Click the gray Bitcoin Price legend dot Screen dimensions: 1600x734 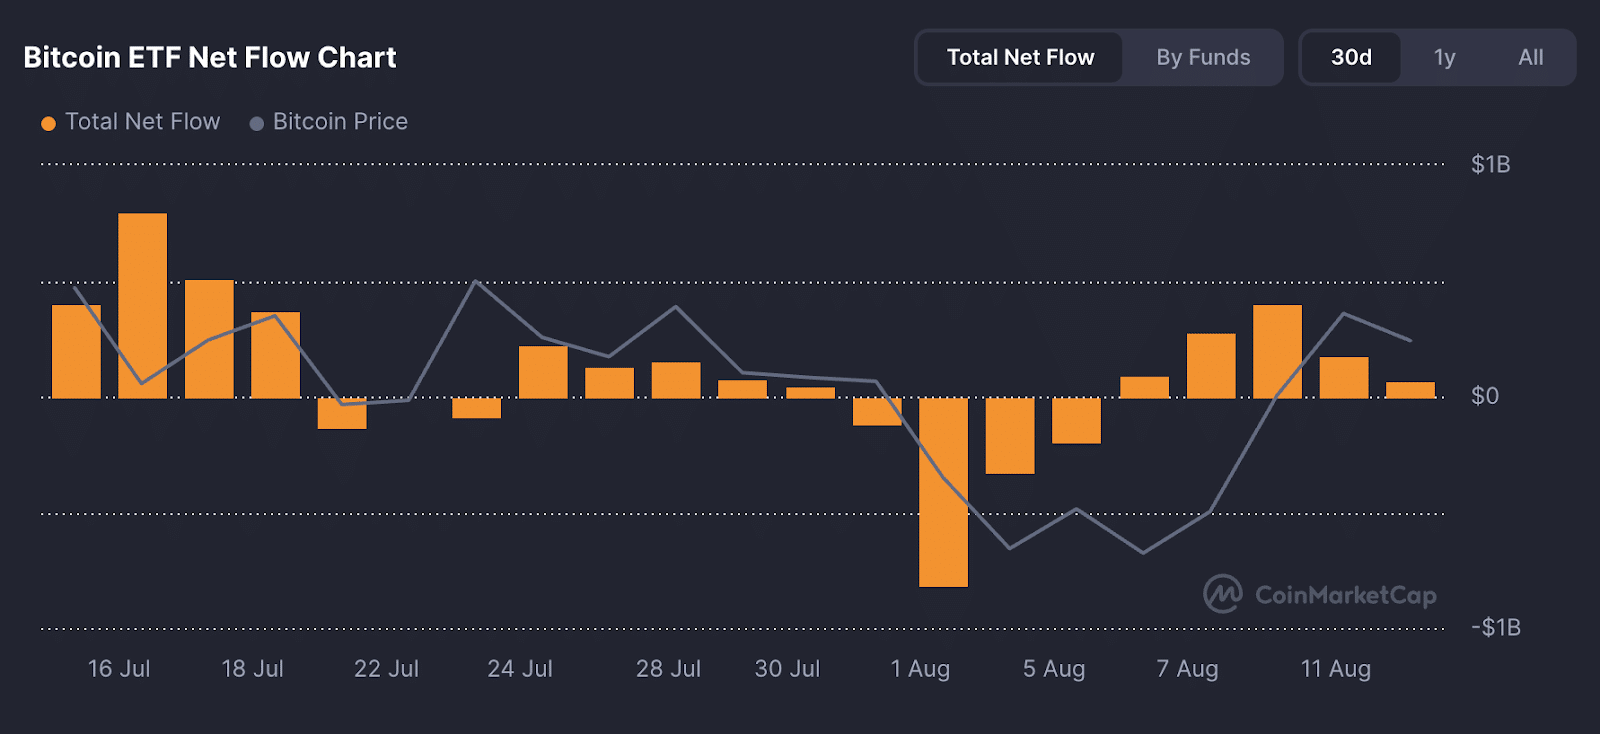(257, 122)
